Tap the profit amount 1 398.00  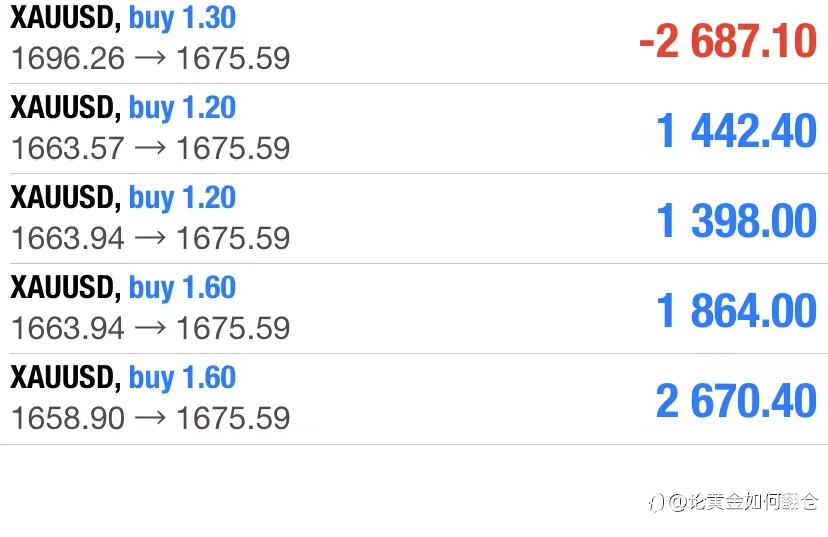736,221
